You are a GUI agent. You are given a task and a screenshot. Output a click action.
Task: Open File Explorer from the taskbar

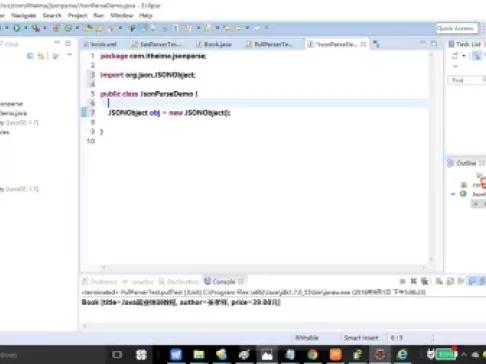[199, 354]
